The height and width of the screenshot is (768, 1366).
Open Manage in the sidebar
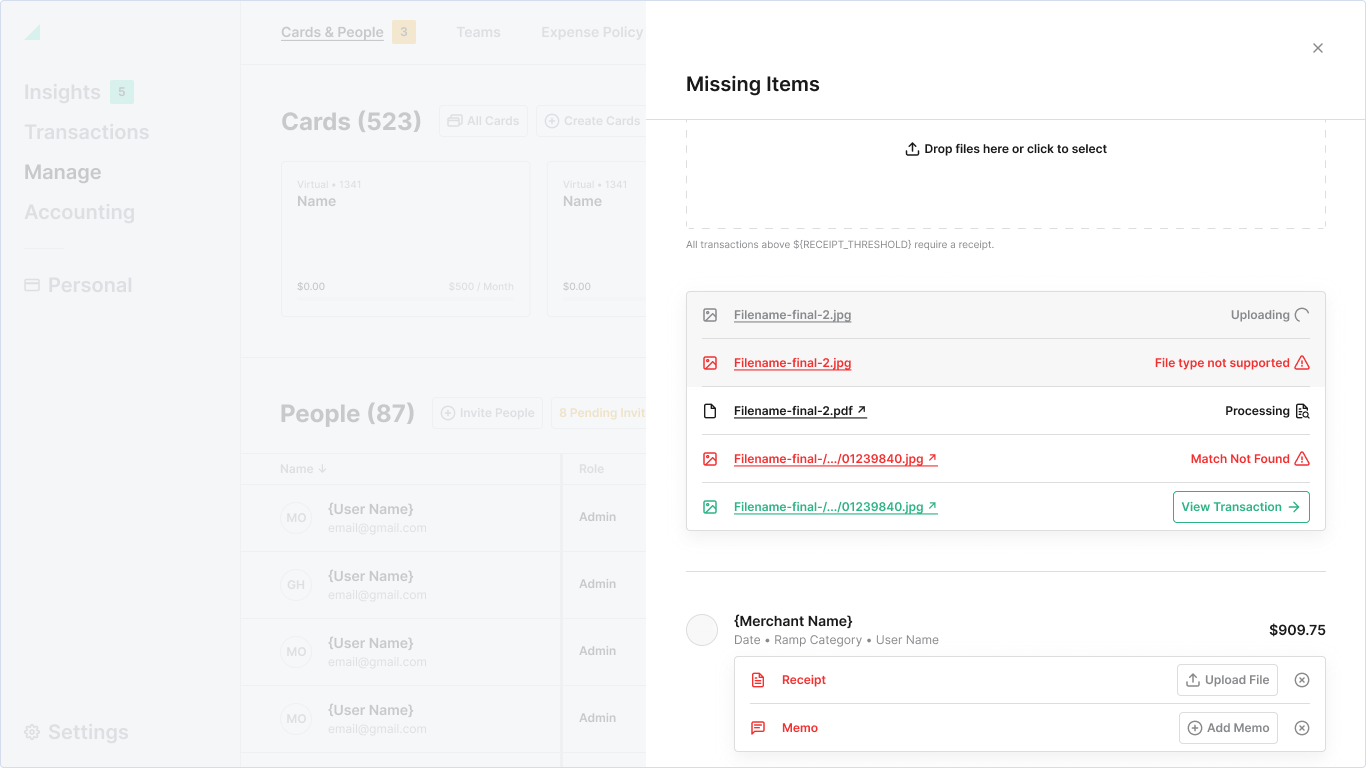(62, 172)
